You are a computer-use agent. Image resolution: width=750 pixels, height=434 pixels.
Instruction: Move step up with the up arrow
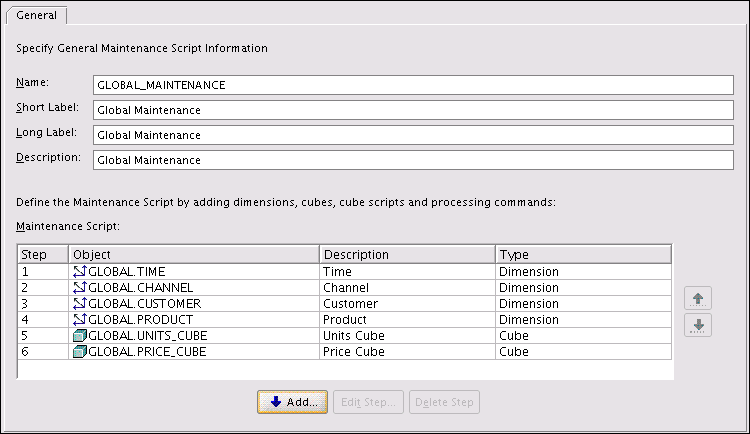pyautogui.click(x=698, y=297)
